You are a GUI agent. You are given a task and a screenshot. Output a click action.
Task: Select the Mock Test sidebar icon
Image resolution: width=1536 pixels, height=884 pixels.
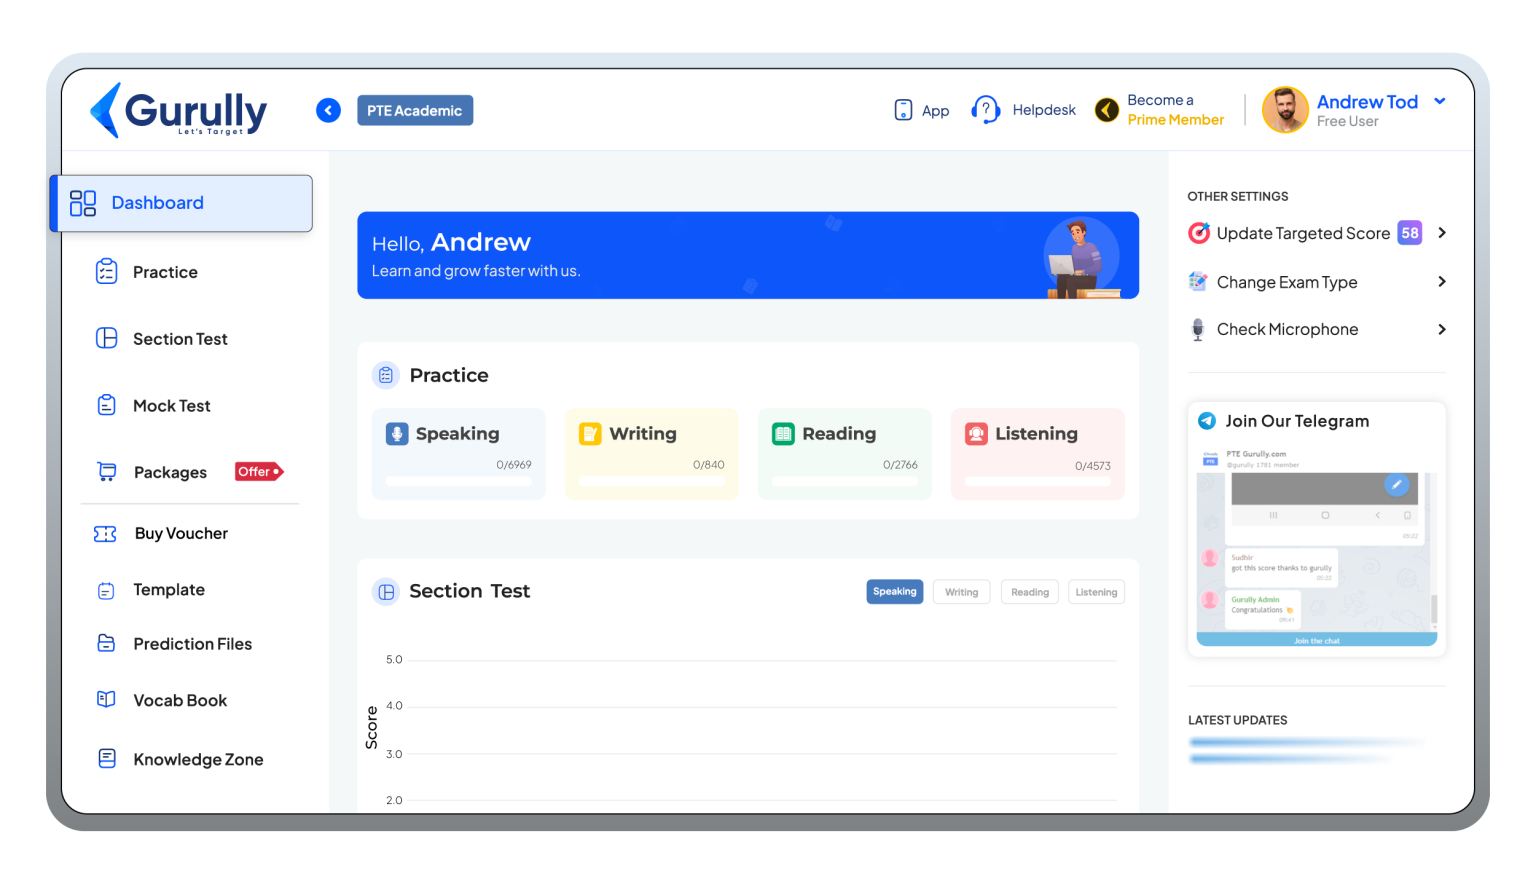(x=107, y=405)
